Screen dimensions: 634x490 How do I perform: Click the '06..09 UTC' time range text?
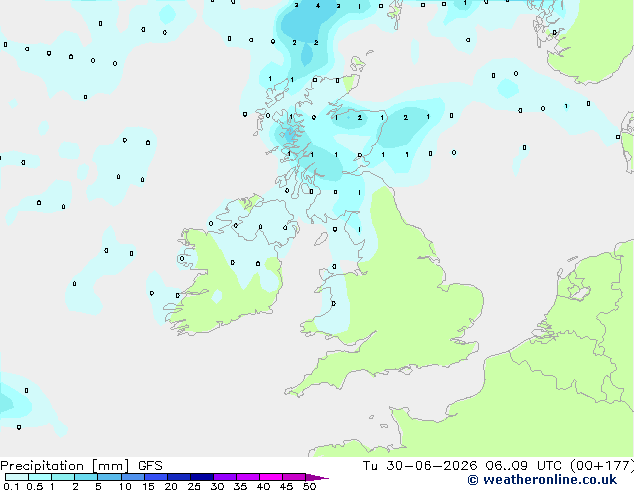click(523, 466)
